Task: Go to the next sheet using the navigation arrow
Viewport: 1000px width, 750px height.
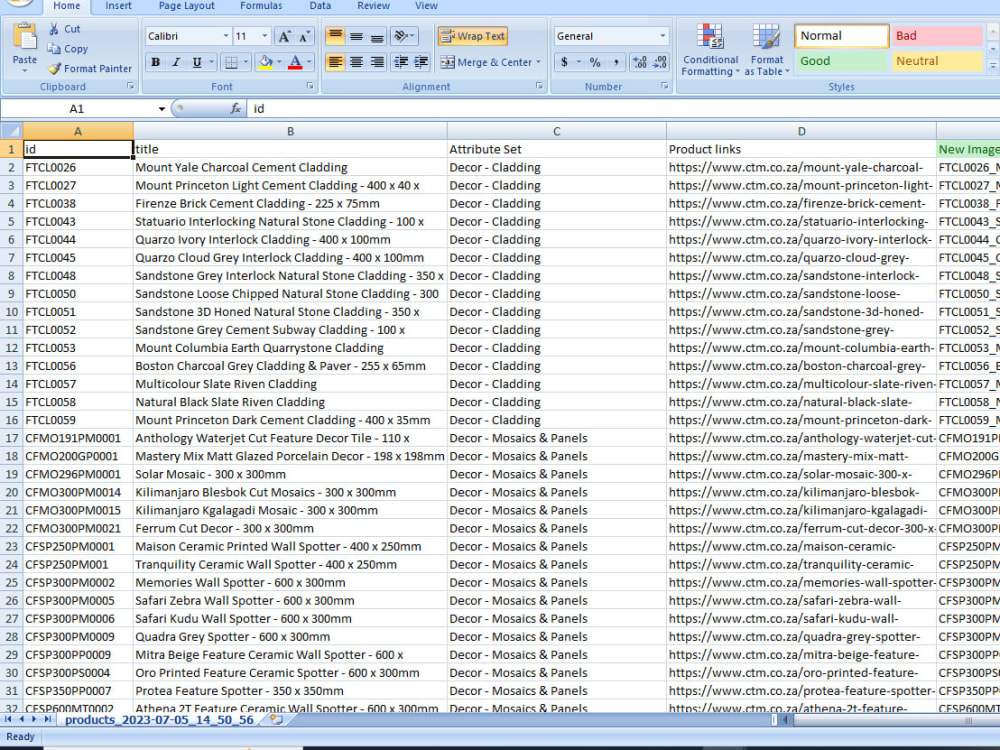Action: [34, 719]
